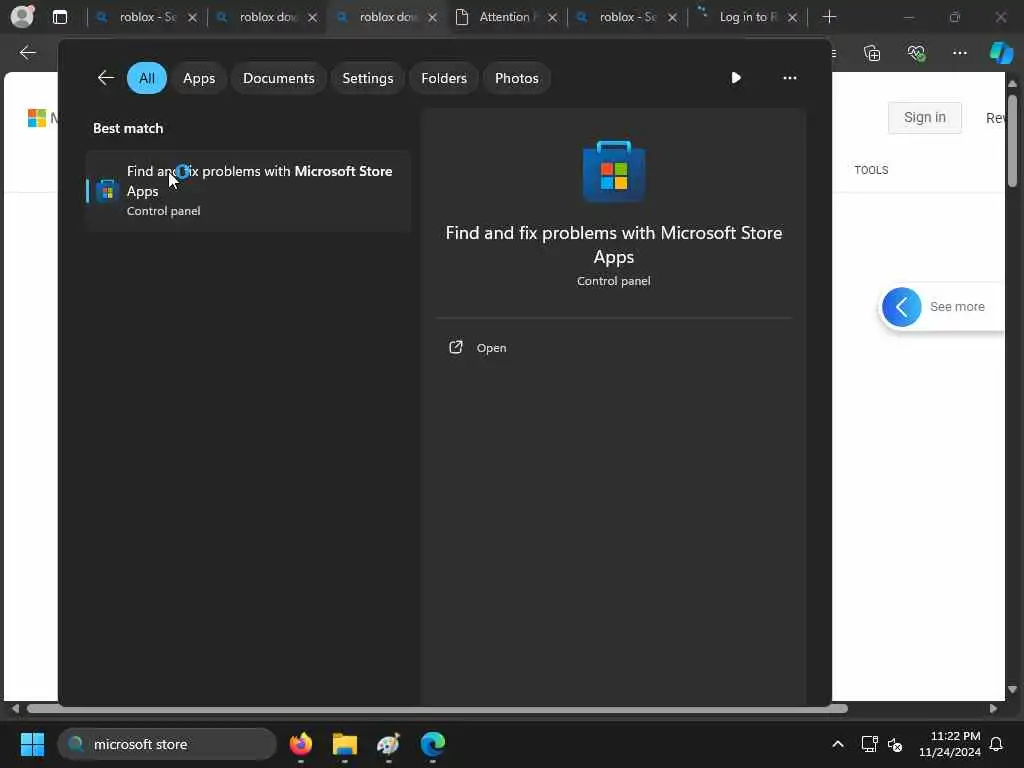Focus the taskbar search box

coord(168,744)
